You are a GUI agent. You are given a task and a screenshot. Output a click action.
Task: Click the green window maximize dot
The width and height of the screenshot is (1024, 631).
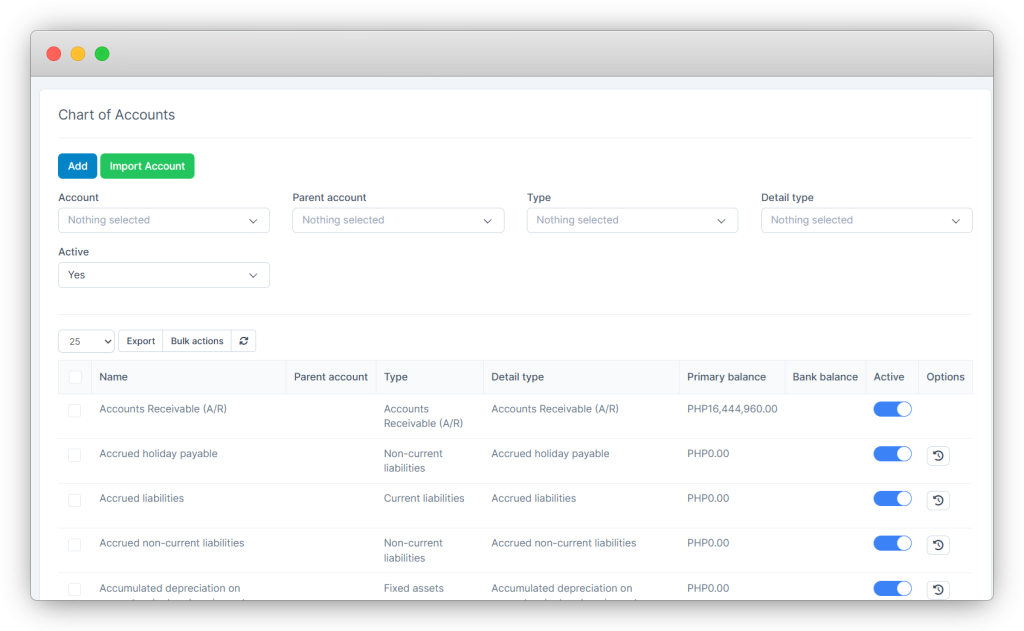pyautogui.click(x=102, y=54)
